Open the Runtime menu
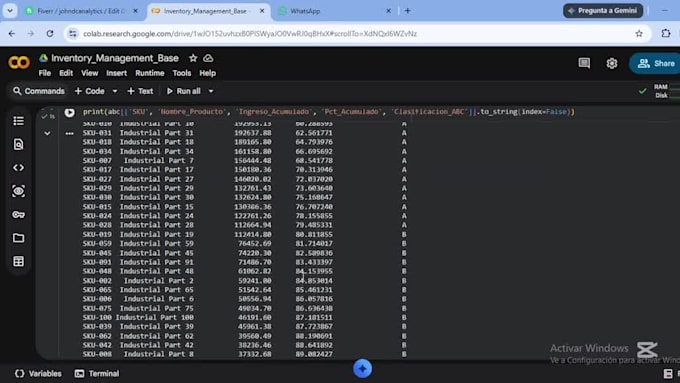This screenshot has height=383, width=680. 150,73
